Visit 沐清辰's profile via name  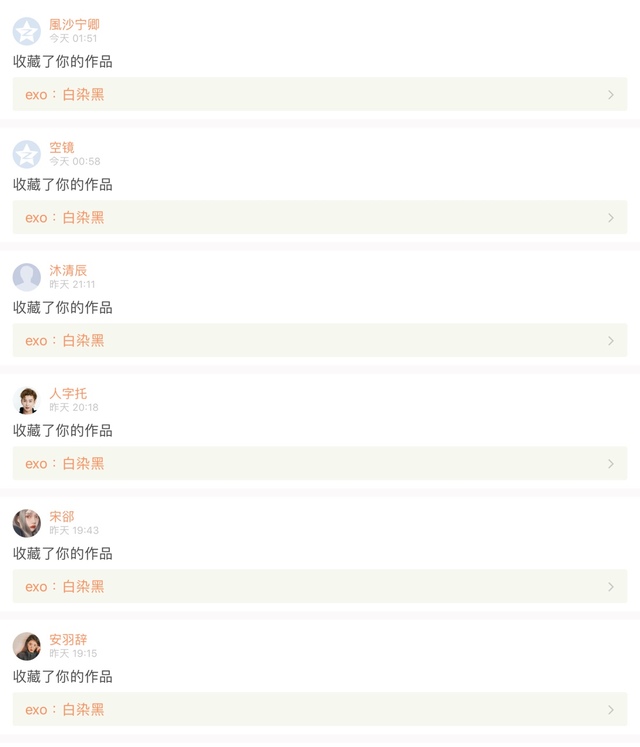(68, 270)
